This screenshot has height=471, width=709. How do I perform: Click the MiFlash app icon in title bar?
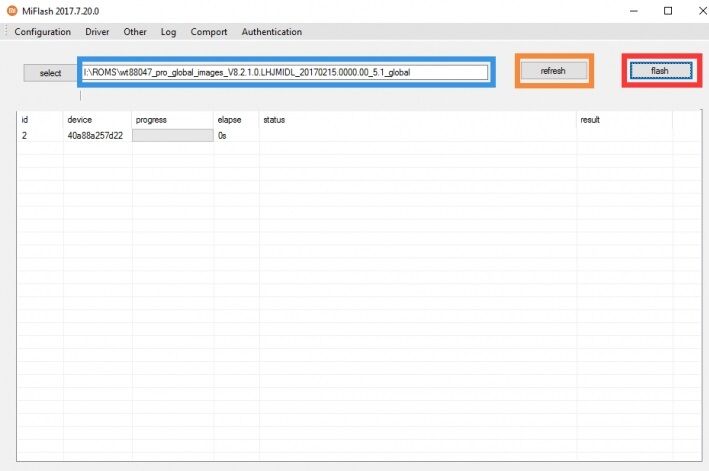[12, 10]
